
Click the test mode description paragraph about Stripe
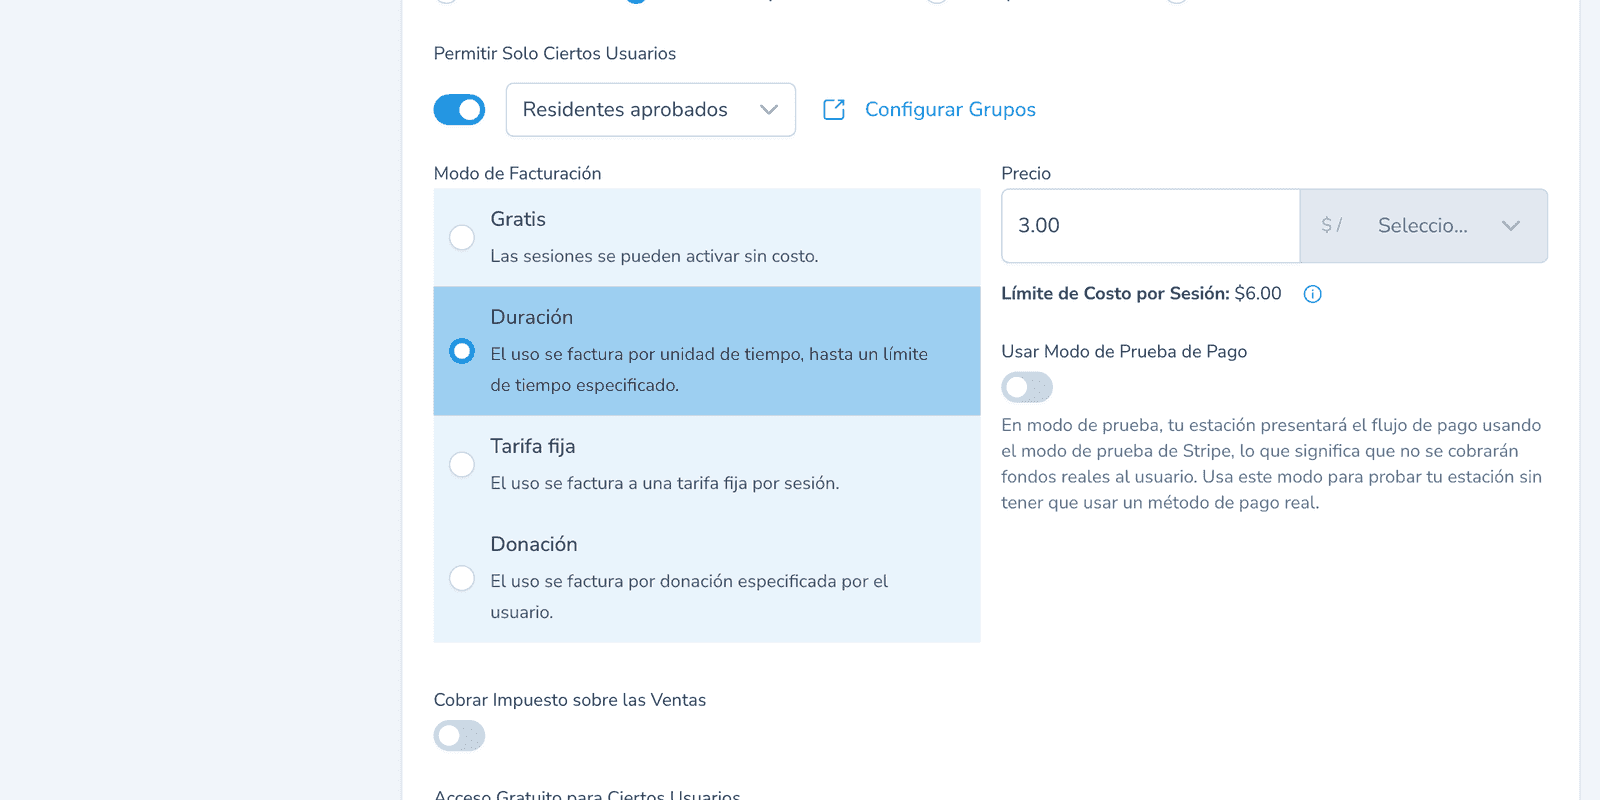coord(1271,464)
